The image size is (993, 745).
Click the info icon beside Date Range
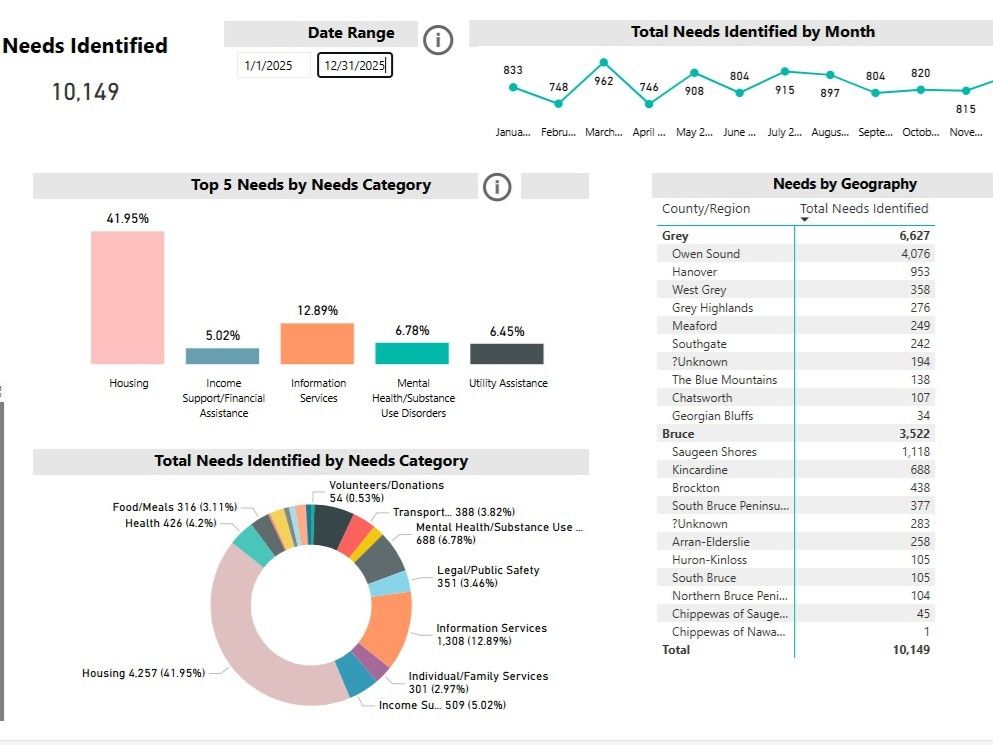coord(438,40)
